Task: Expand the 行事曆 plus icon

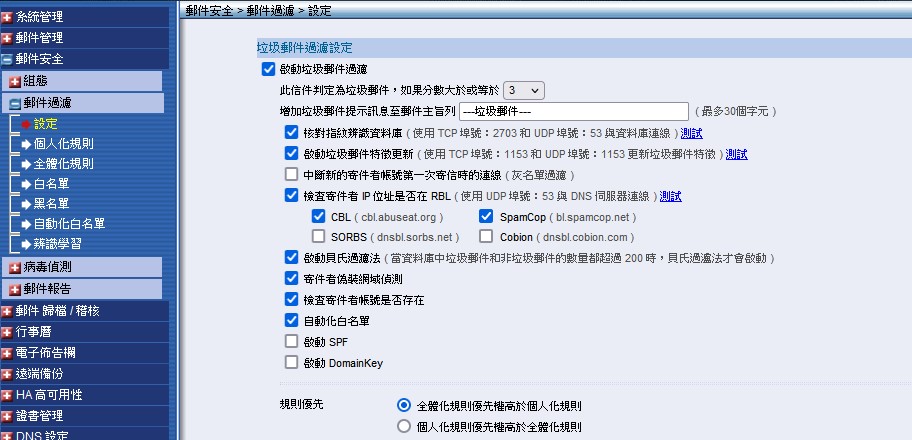Action: 7,331
